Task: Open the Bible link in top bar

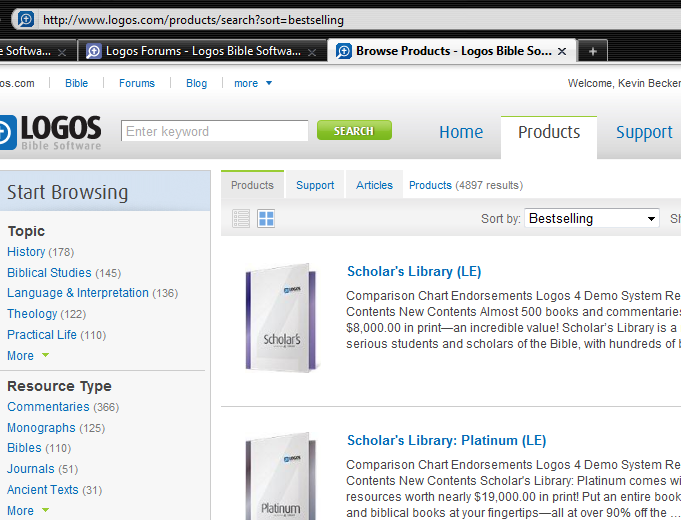Action: tap(76, 83)
